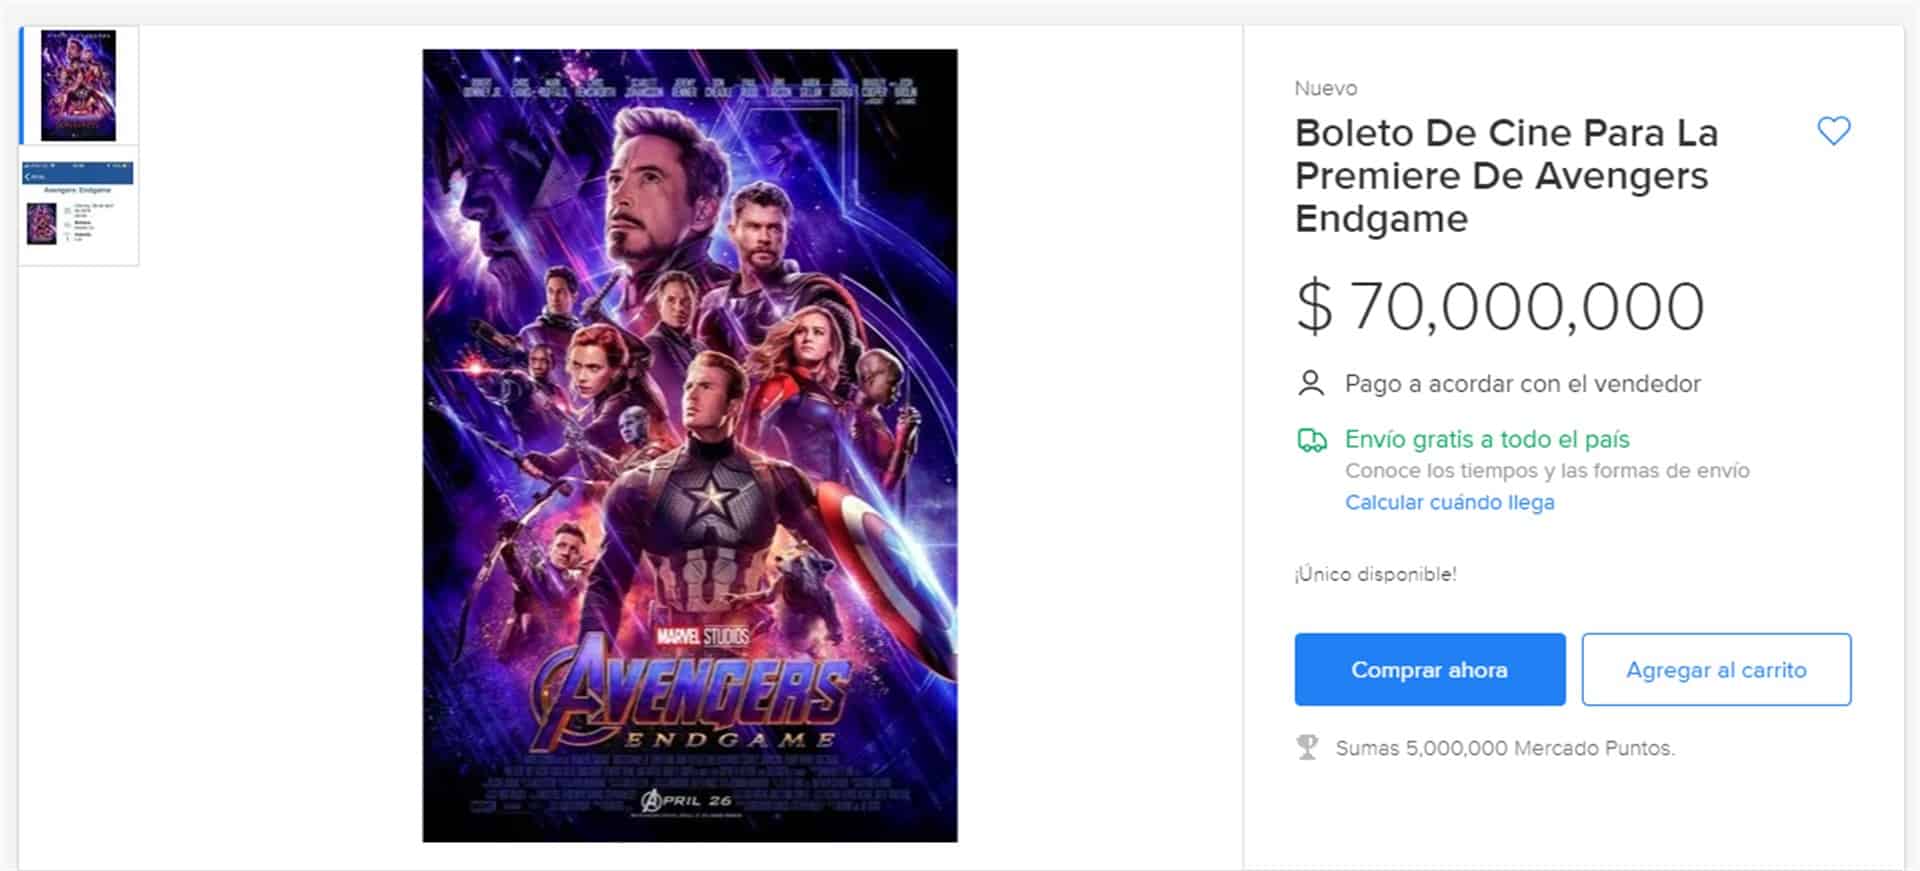Click the Sumas 5,000,000 Mercado Puntos text
The height and width of the screenshot is (871, 1920).
(x=1504, y=748)
